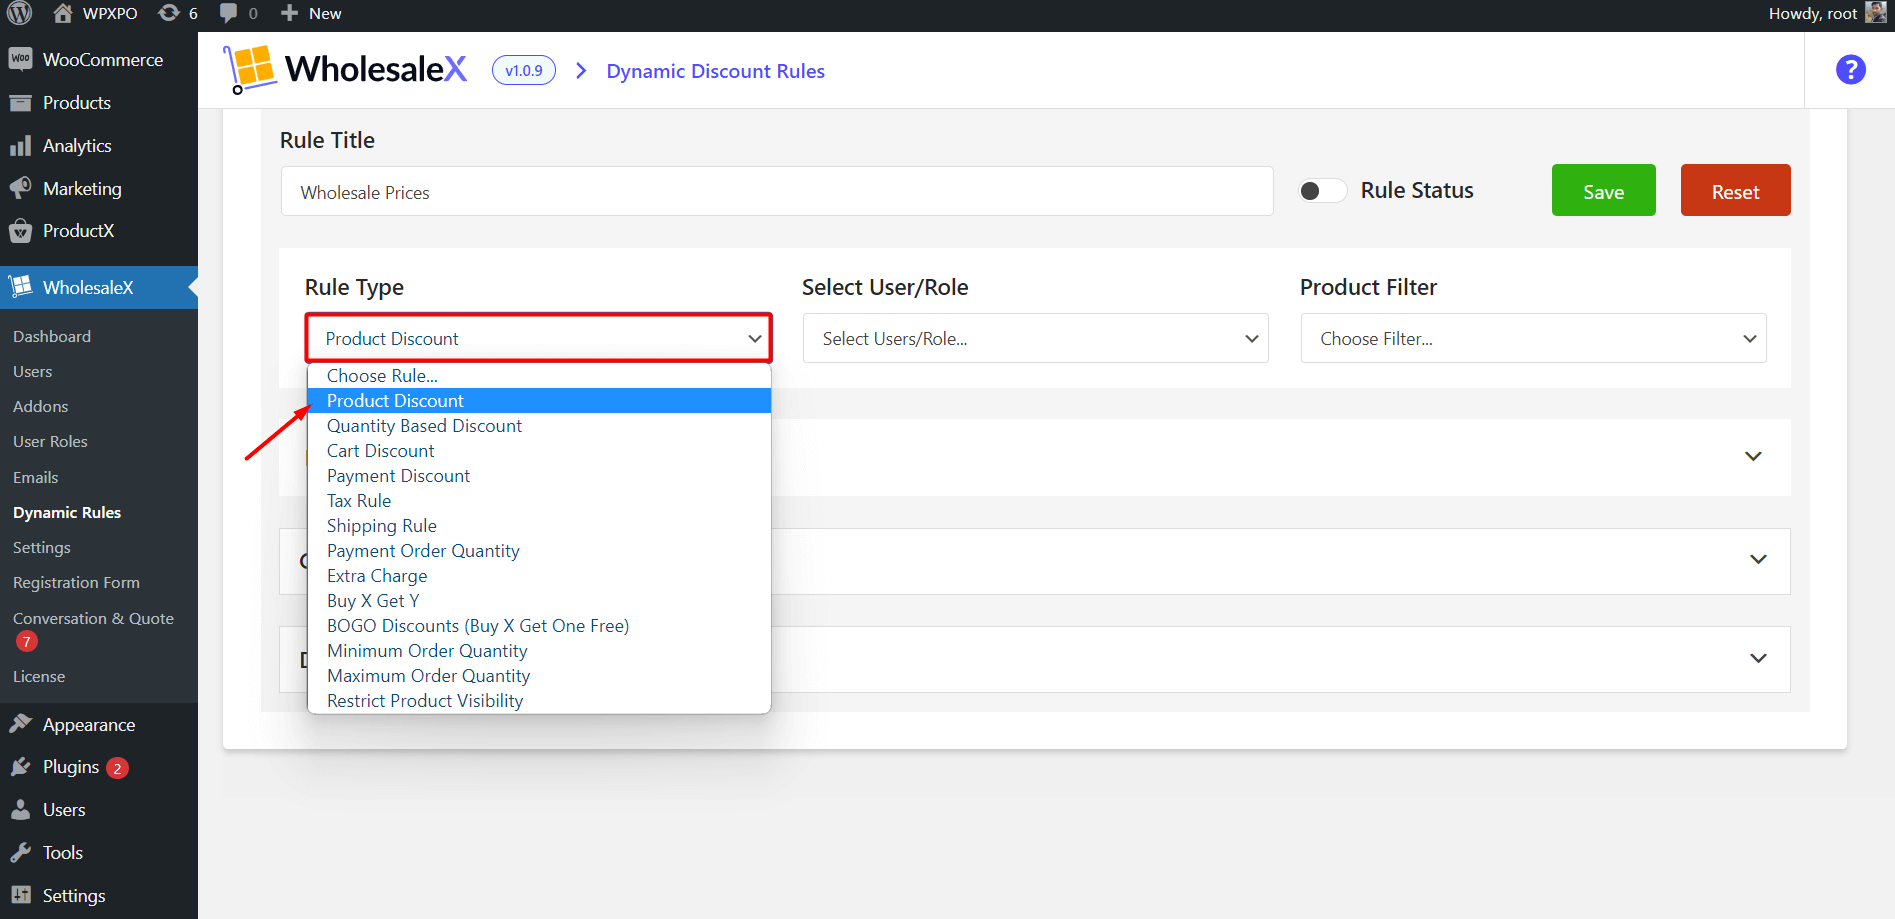Open the WPXPO site home link
1895x919 pixels.
(x=95, y=13)
